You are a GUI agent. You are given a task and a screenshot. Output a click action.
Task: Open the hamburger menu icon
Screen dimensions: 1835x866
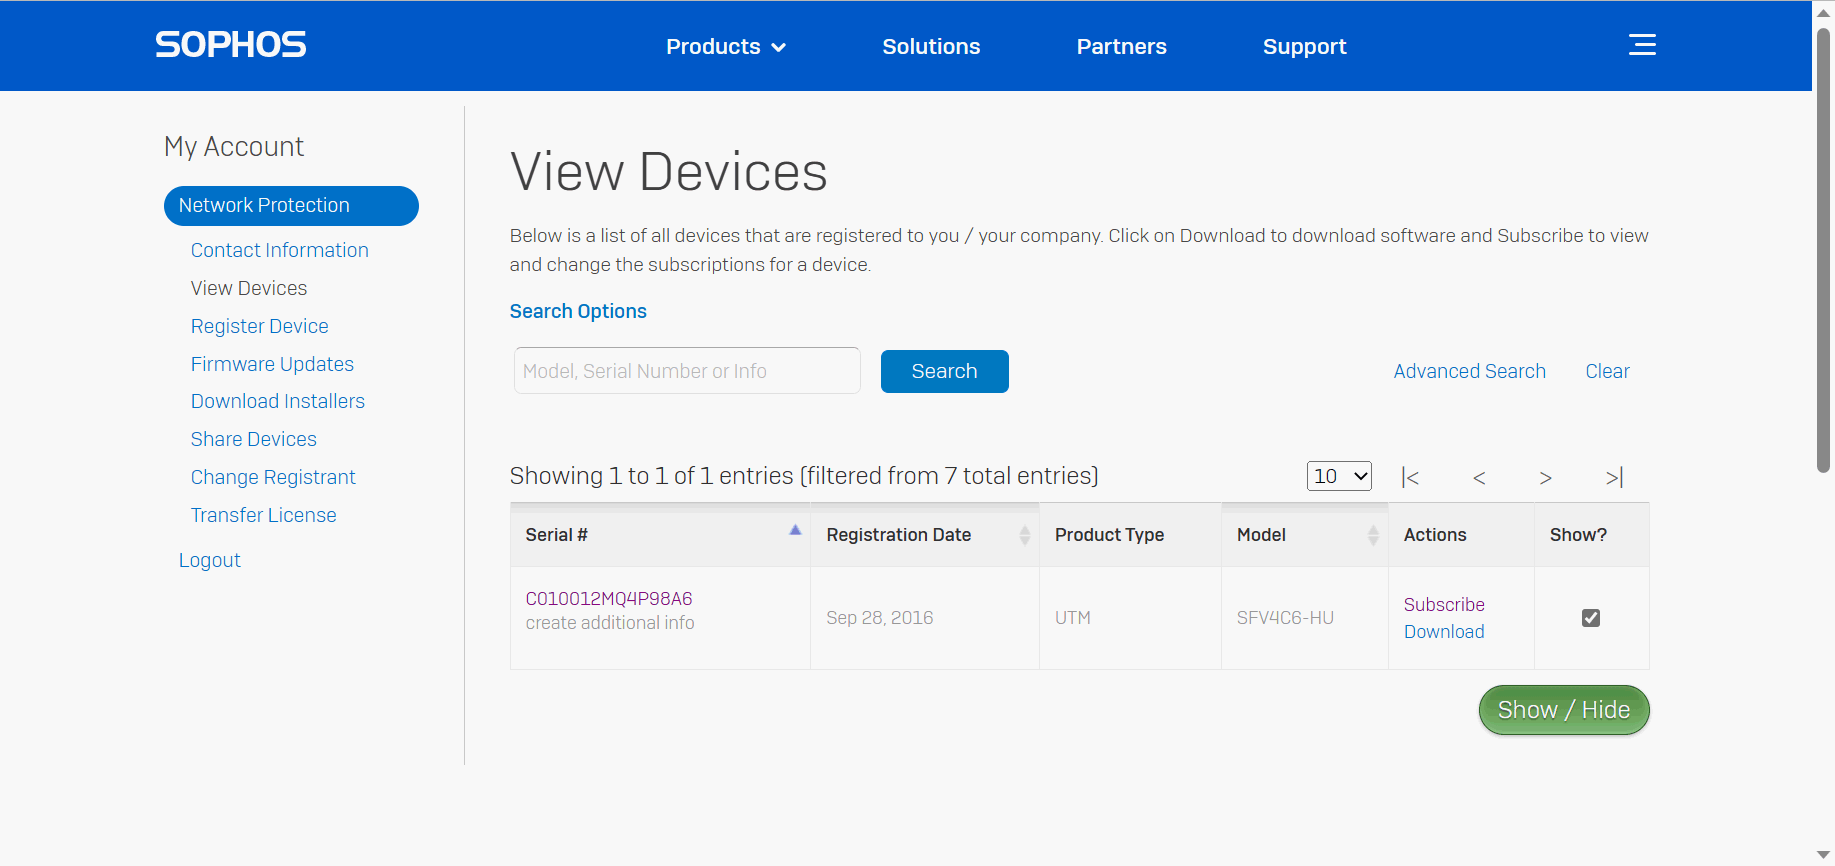(1642, 45)
